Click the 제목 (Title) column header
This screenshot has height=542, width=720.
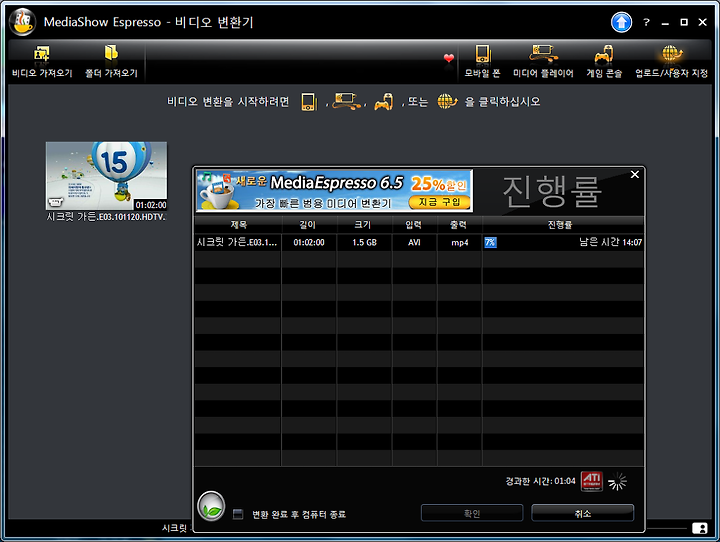tap(238, 225)
